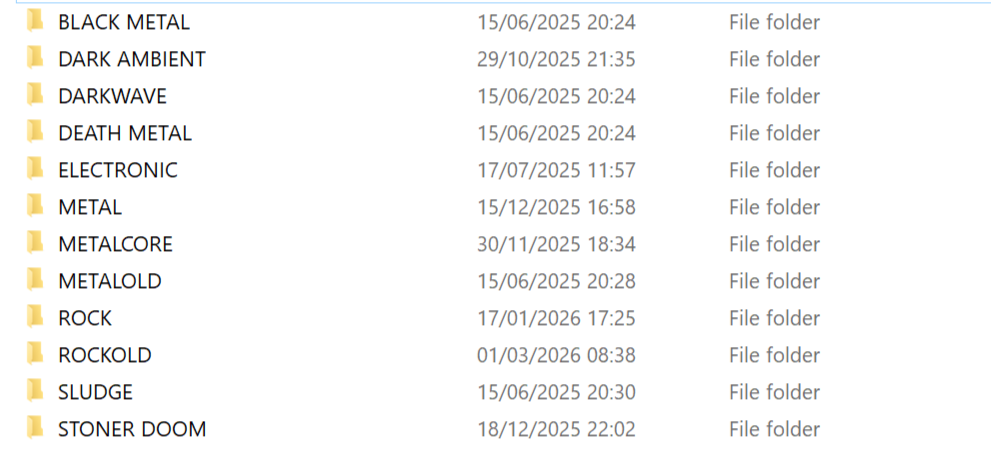Click the ELECTRONIC folder icon
This screenshot has height=449, width=991.
point(35,170)
